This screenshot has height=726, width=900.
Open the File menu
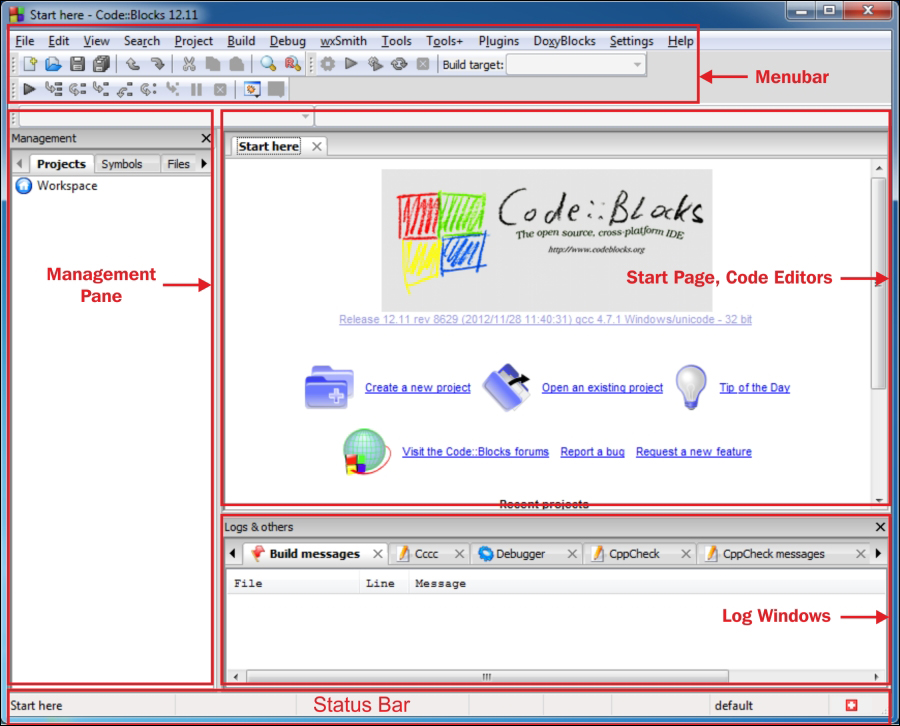pos(25,41)
